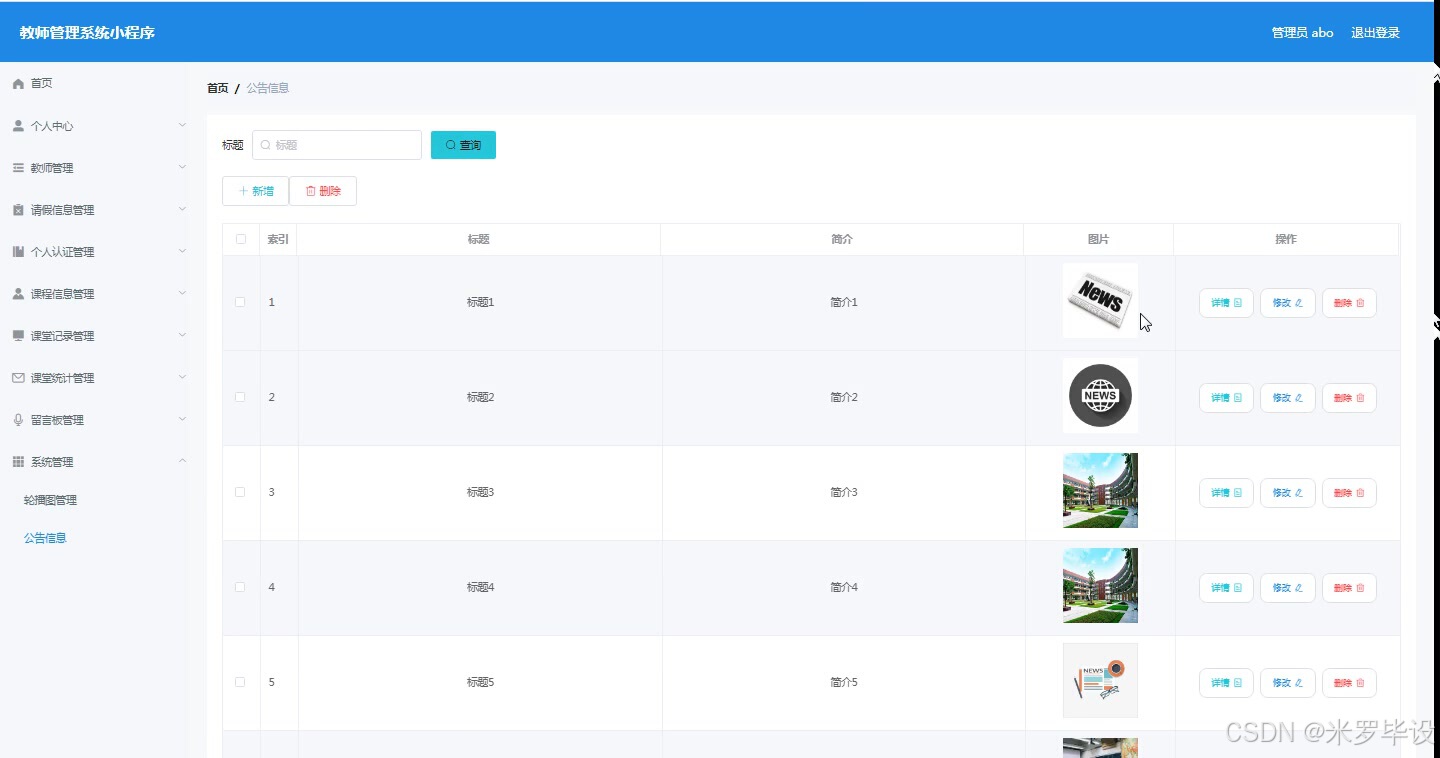1440x758 pixels.
Task: Click the home icon beside 首页 in sidebar
Action: pos(18,84)
